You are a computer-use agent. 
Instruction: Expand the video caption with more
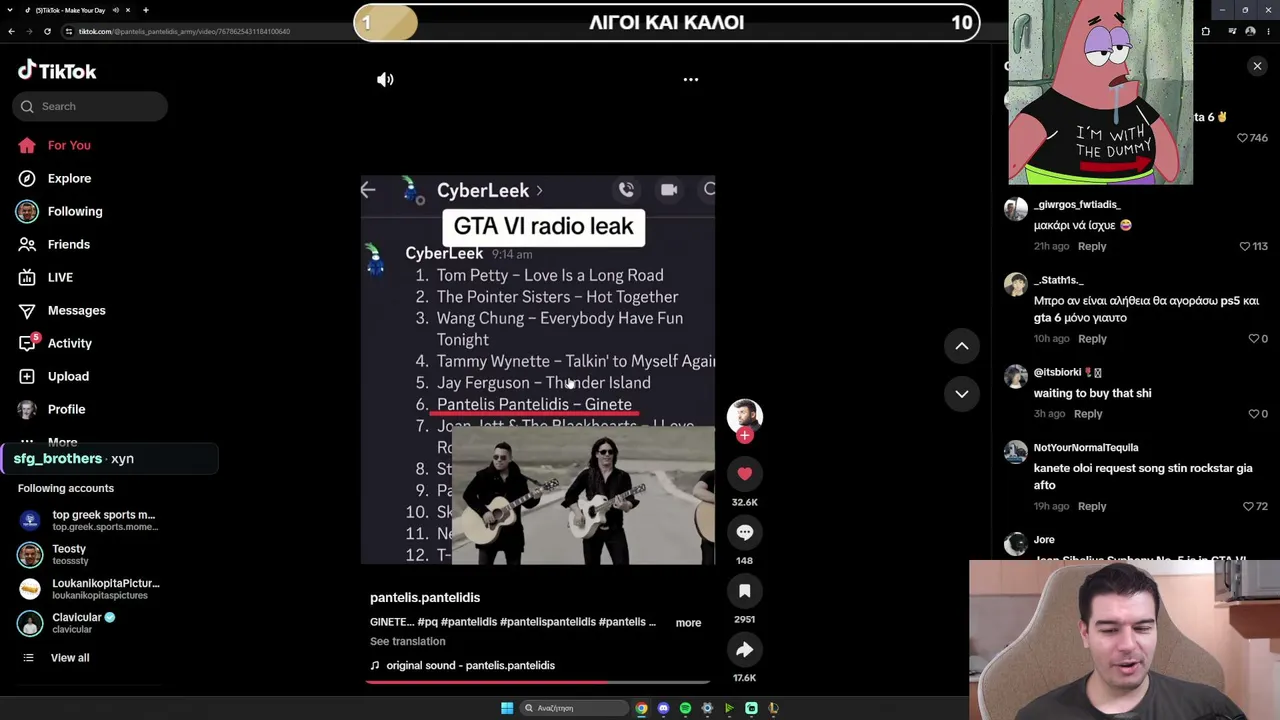[x=688, y=622]
